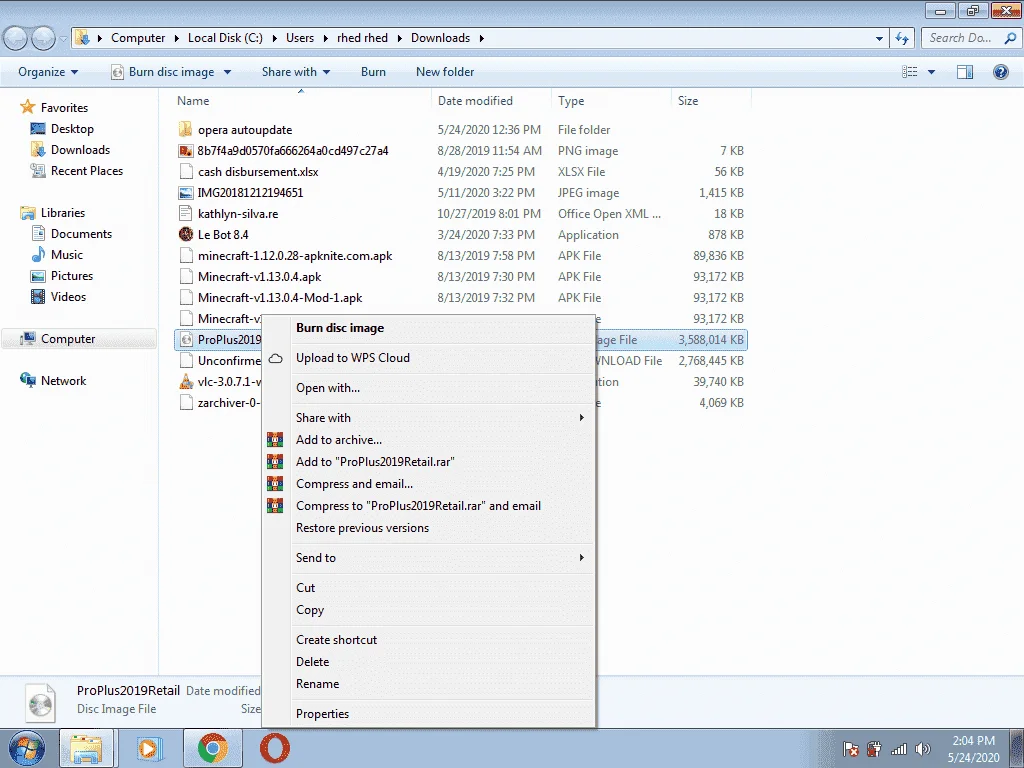Click the New folder button
1024x768 pixels.
coord(445,72)
